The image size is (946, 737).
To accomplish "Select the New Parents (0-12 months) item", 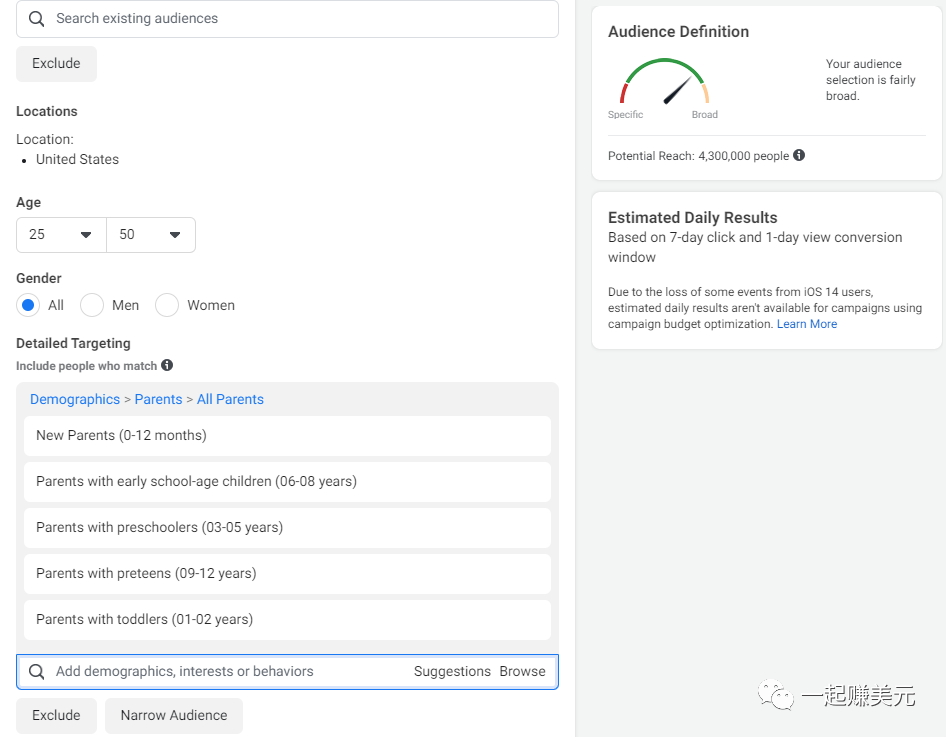I will pos(287,436).
